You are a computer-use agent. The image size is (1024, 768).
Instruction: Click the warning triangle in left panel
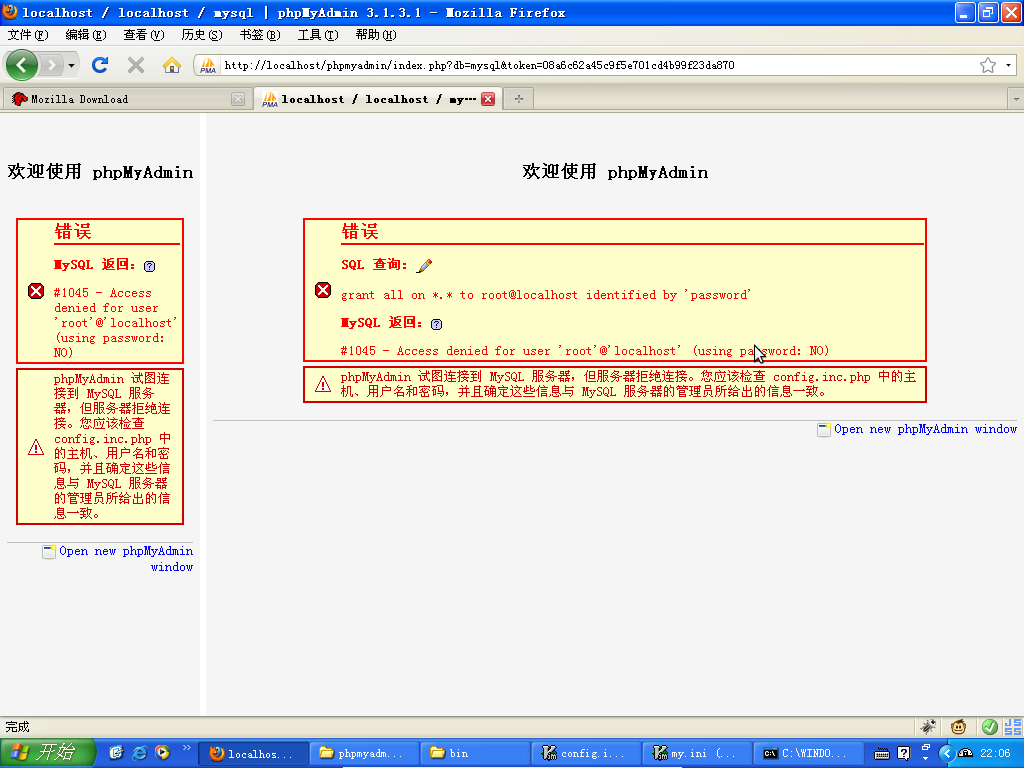coord(36,447)
